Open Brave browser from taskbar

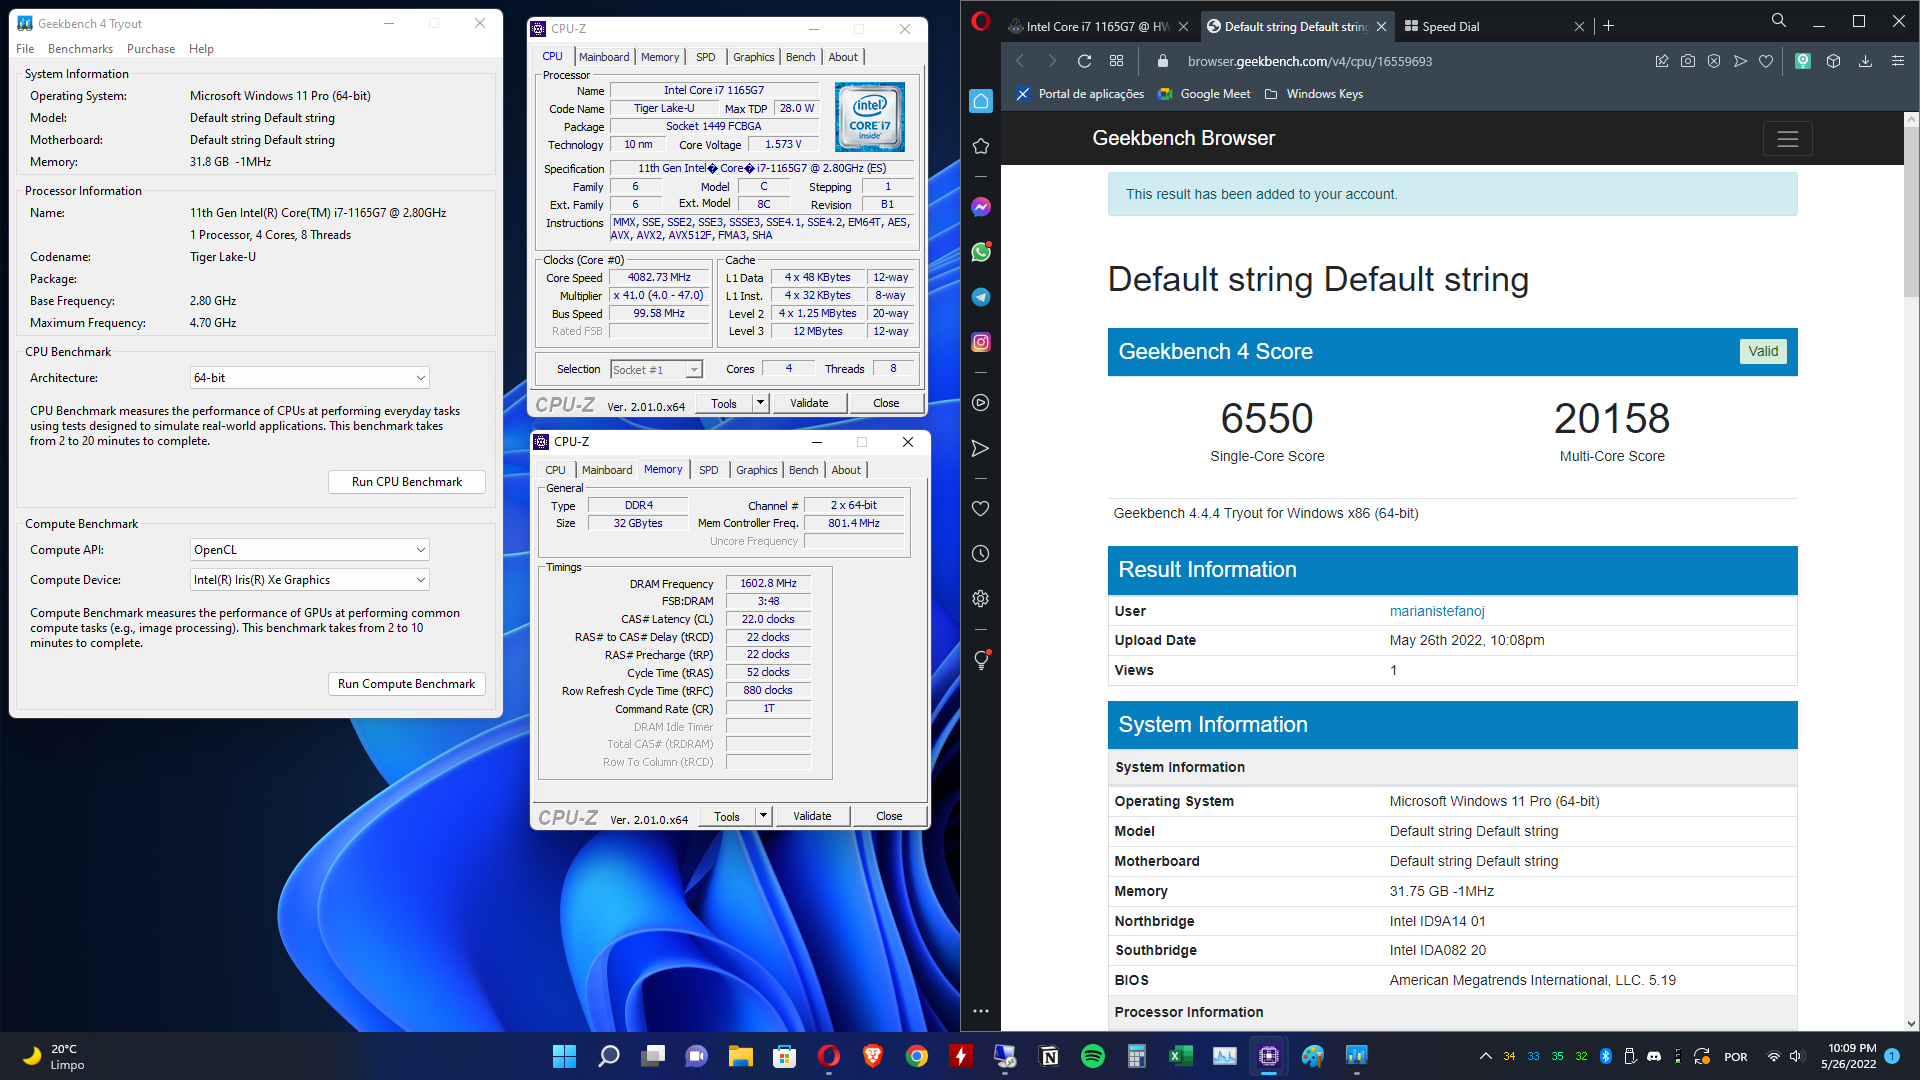click(873, 1056)
